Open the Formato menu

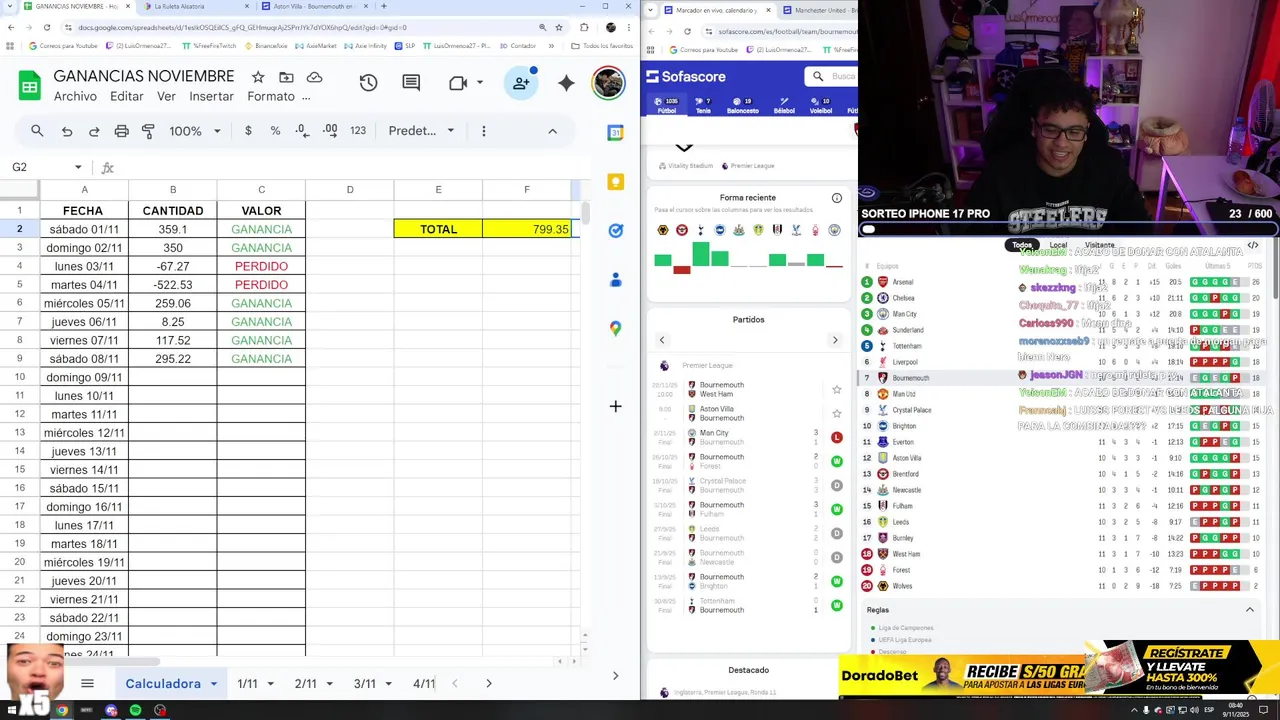tap(271, 96)
